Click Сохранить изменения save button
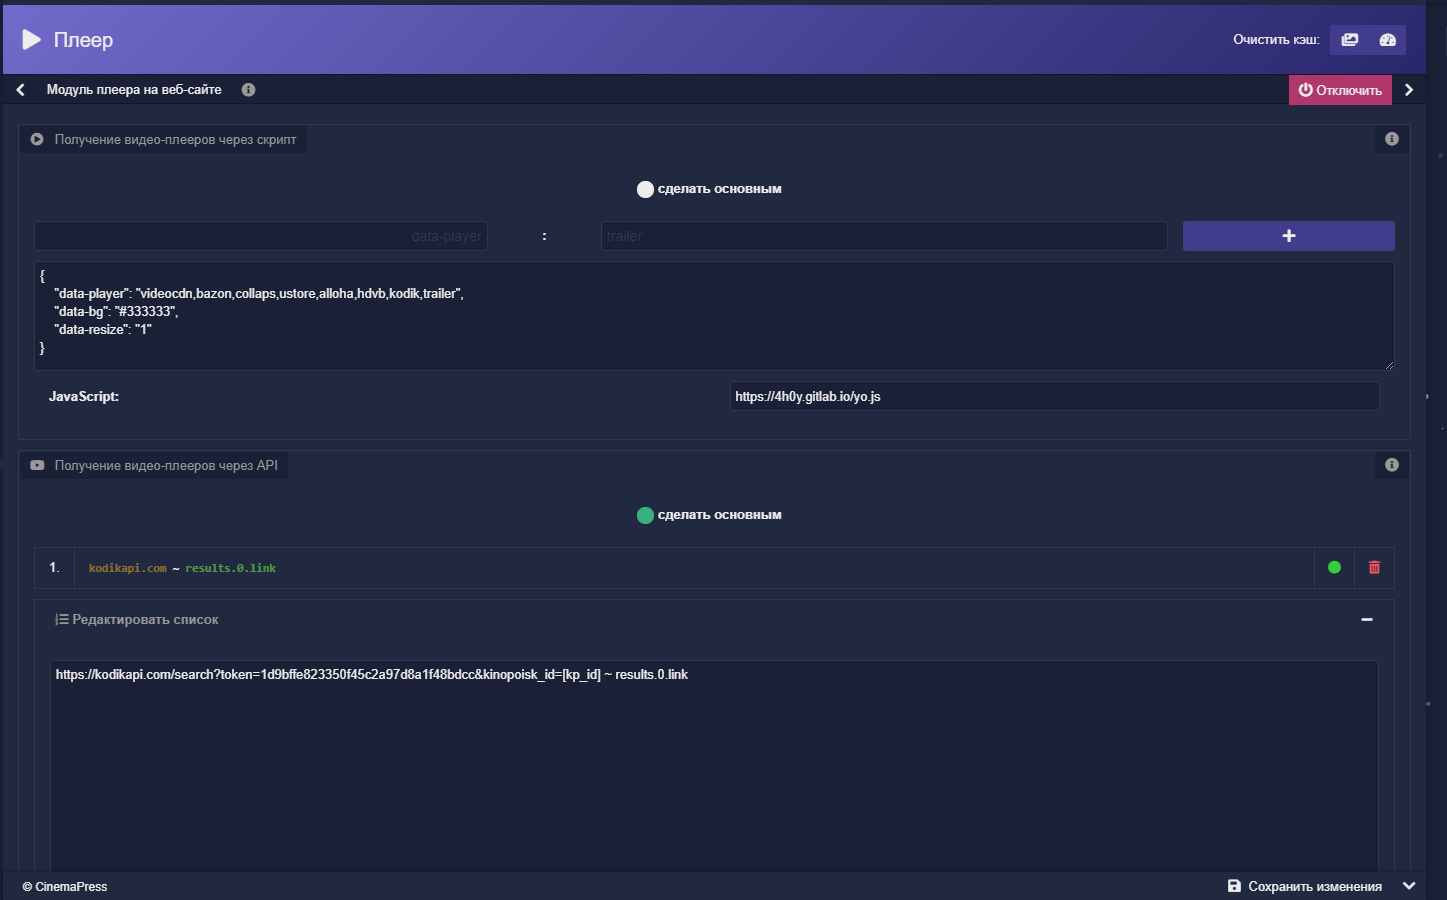 [x=1305, y=886]
